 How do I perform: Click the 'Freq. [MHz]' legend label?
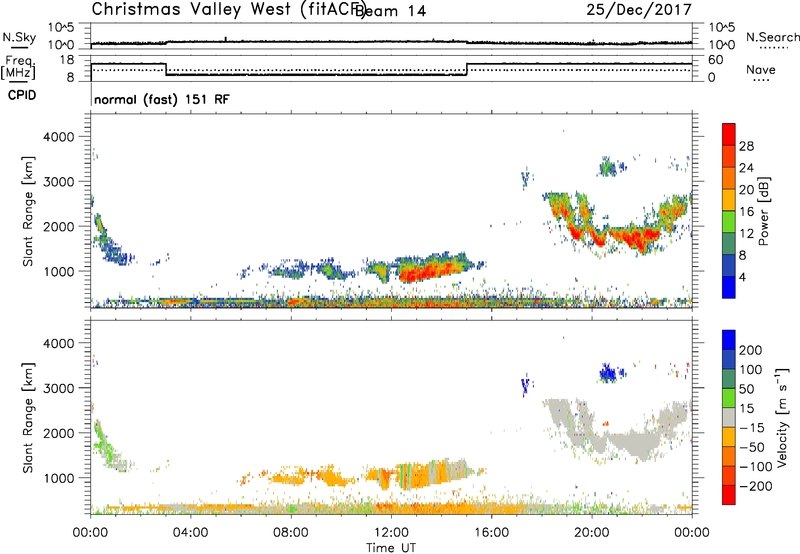pos(18,68)
